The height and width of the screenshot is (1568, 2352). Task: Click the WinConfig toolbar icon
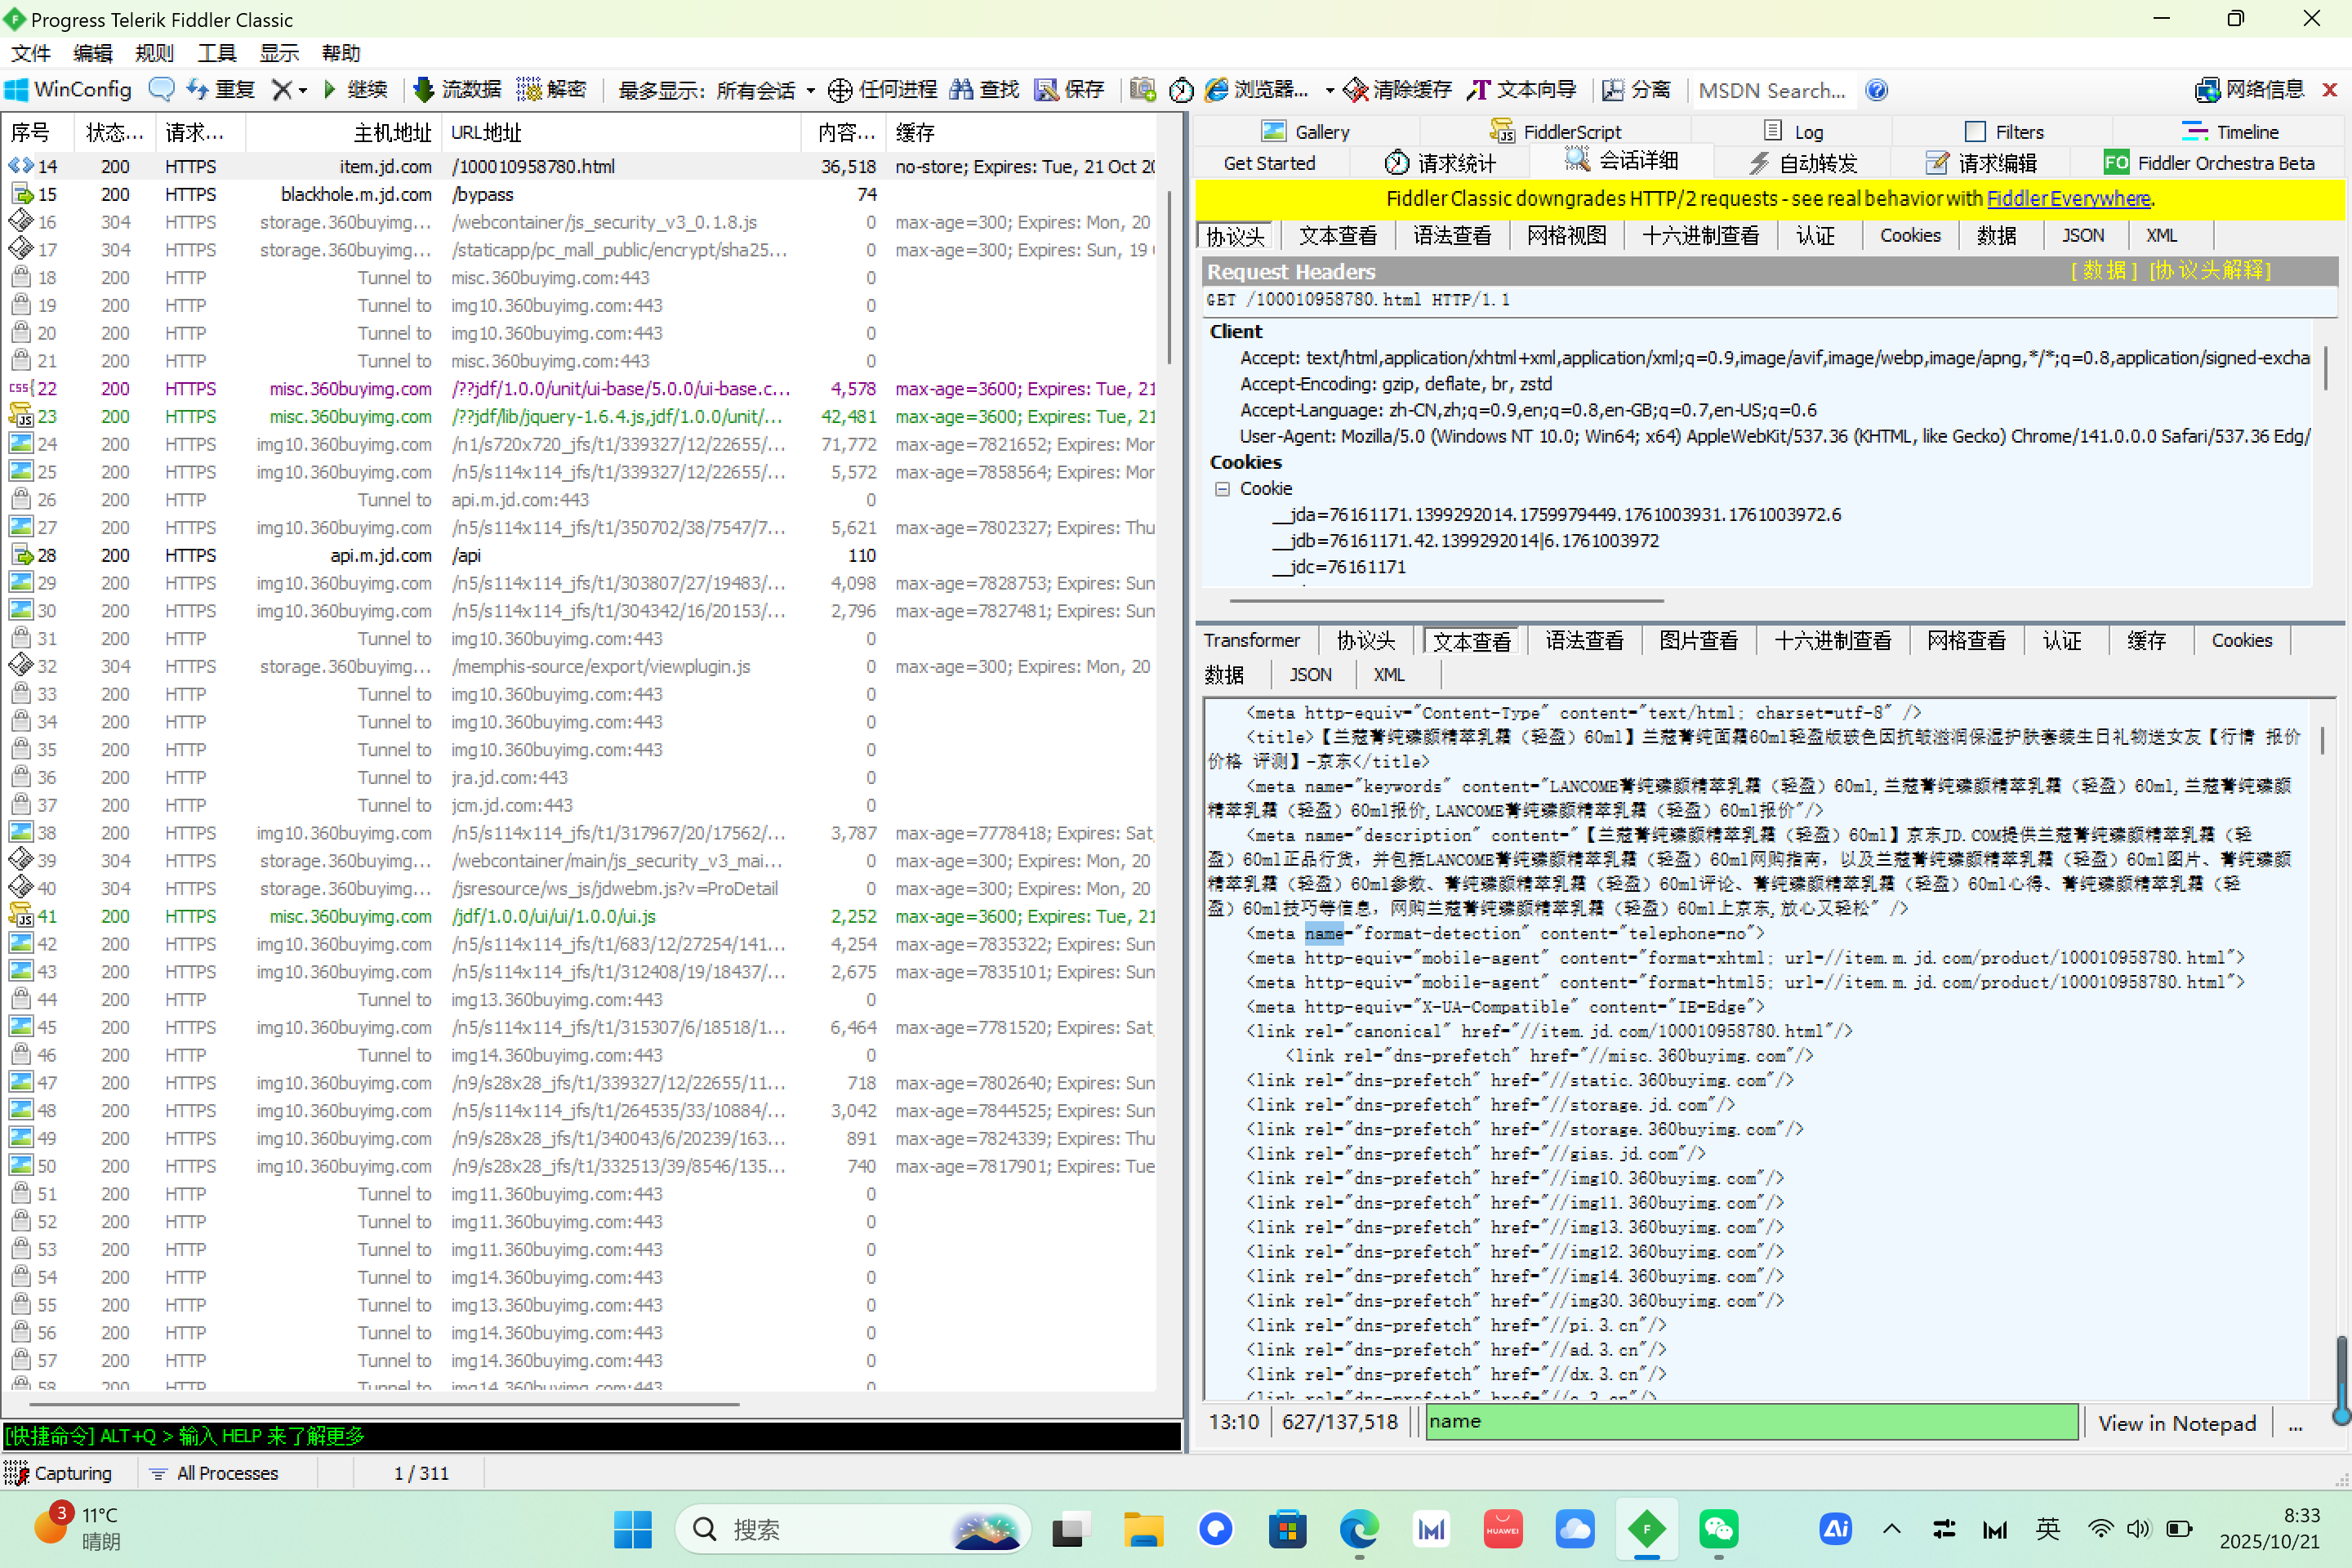point(17,90)
